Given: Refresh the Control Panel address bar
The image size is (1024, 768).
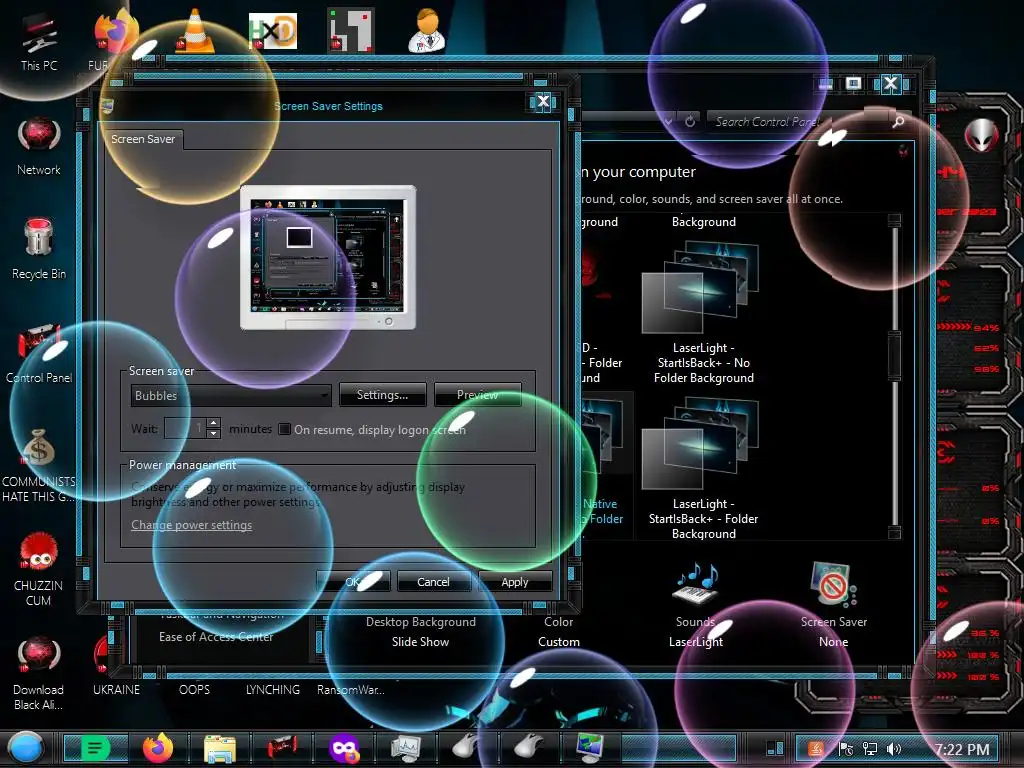Looking at the screenshot, I should tap(690, 121).
